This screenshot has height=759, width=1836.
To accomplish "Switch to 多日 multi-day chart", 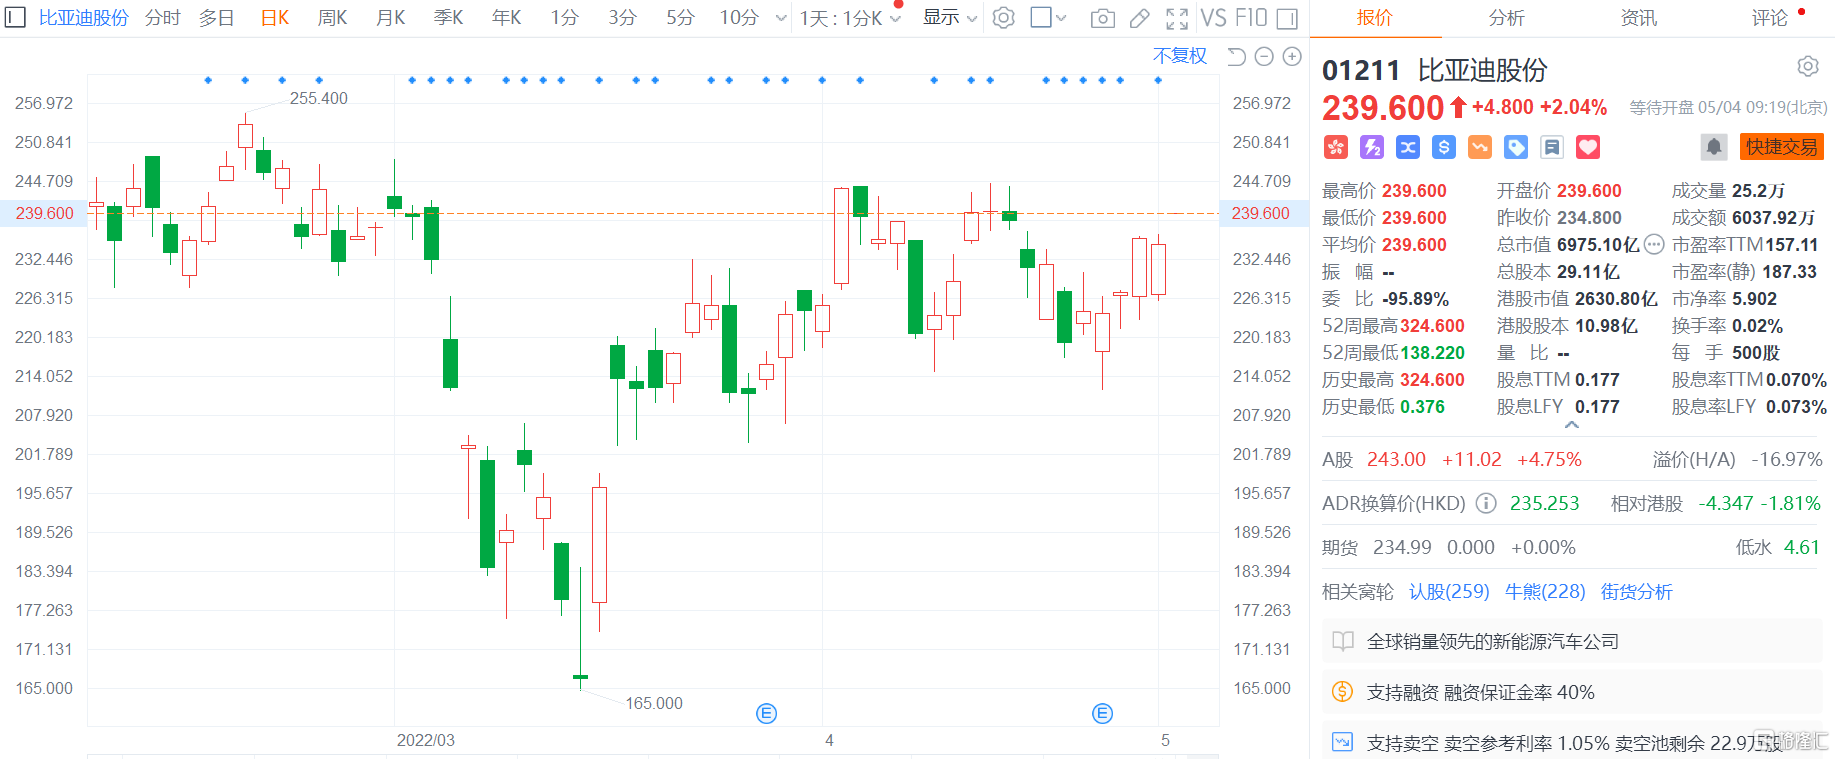I will 216,18.
